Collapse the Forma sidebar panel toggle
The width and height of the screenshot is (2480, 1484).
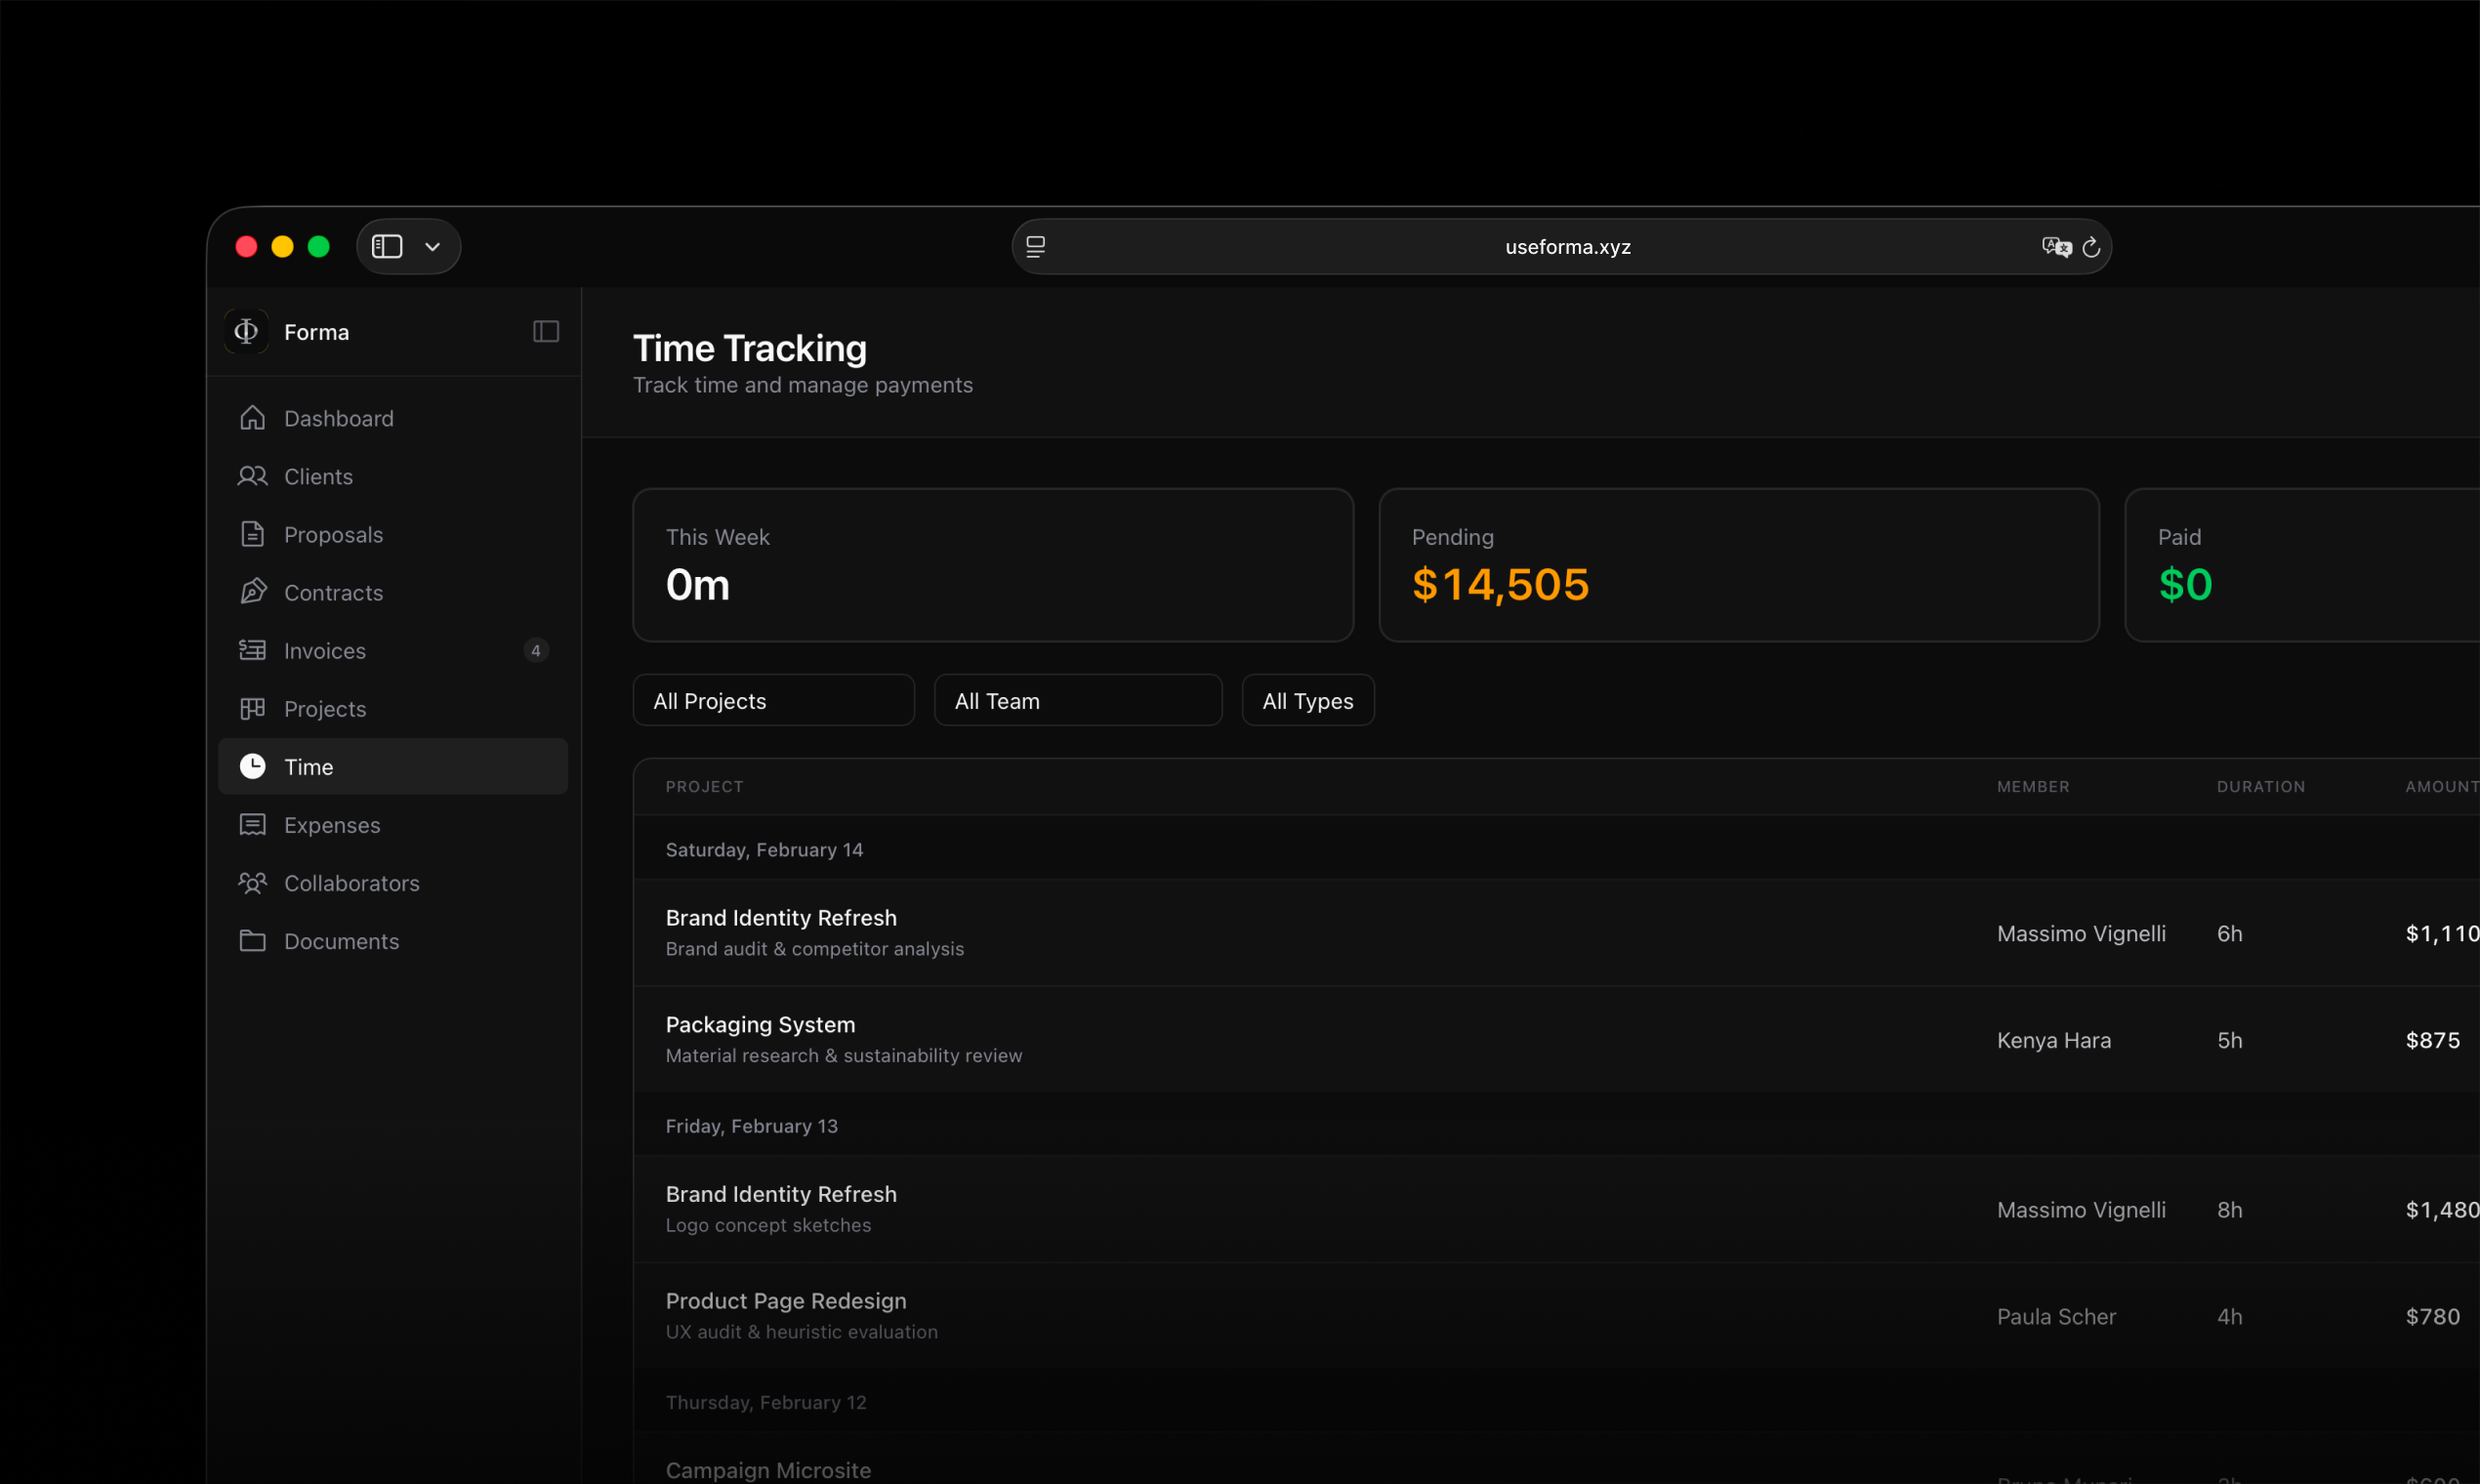(545, 331)
